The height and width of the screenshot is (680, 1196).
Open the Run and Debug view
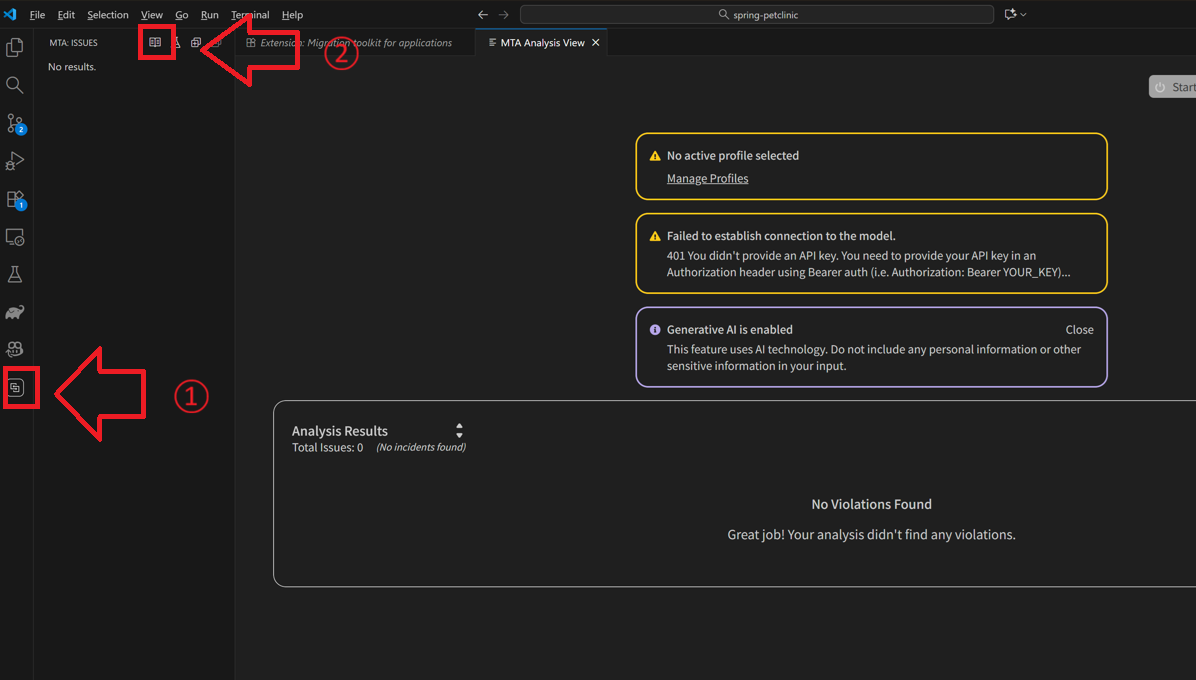coord(14,161)
